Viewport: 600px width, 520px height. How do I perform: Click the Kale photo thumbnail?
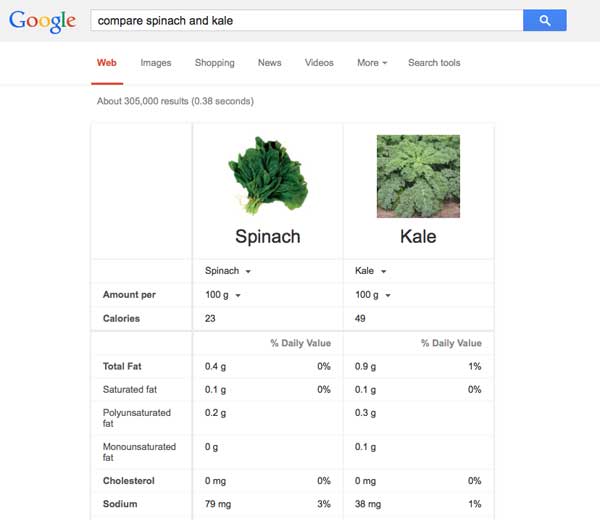pos(418,176)
